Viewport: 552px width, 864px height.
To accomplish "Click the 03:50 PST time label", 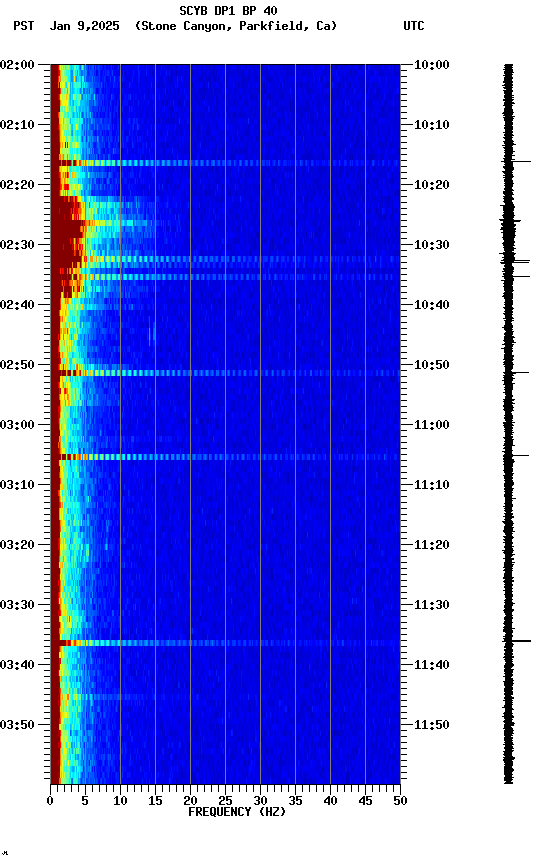I will 17,725.
